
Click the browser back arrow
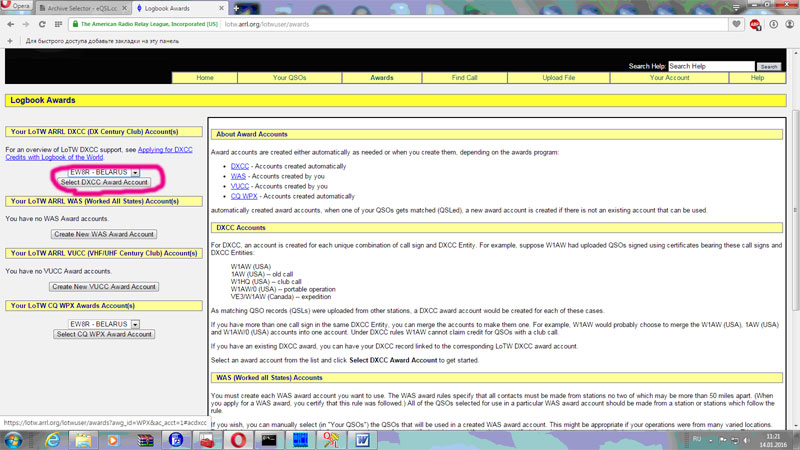tap(10, 24)
